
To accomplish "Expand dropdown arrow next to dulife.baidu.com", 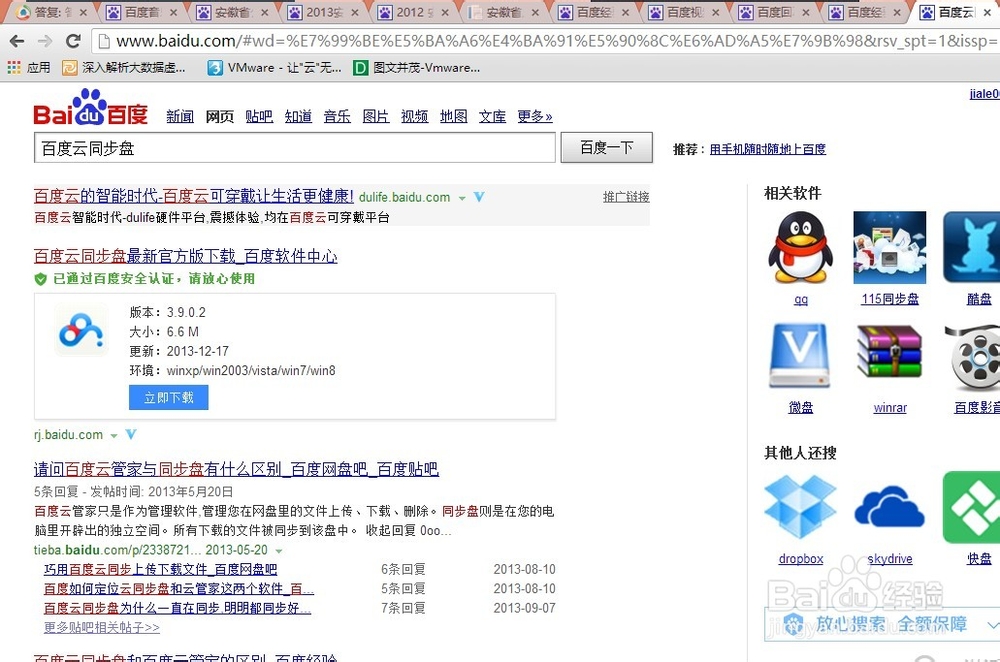I will tap(462, 198).
